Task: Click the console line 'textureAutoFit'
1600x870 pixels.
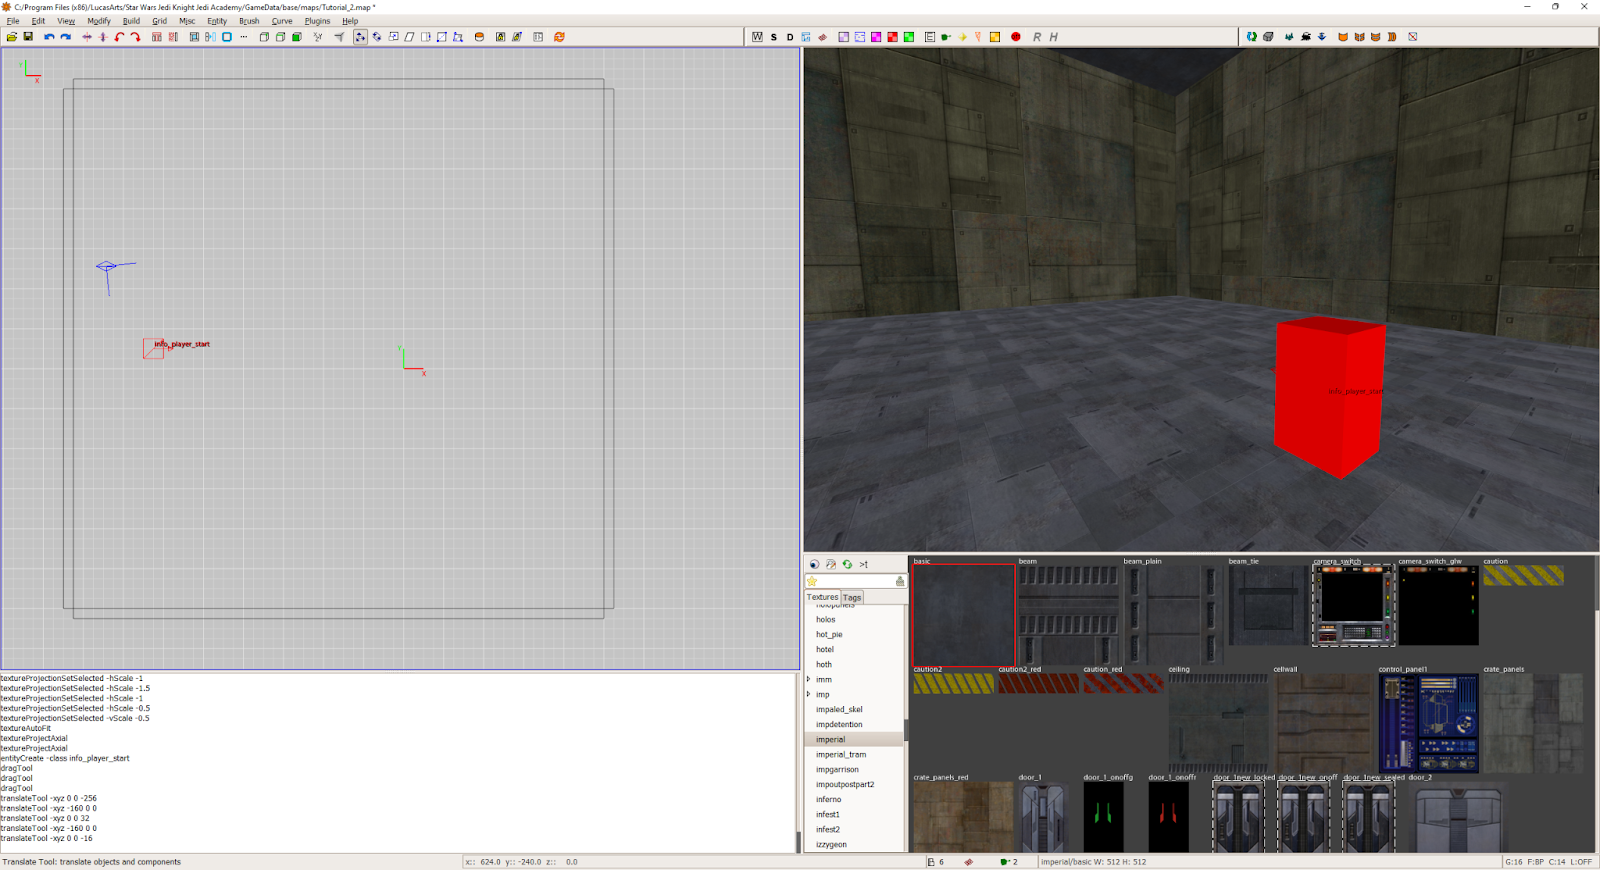Action: coord(26,728)
